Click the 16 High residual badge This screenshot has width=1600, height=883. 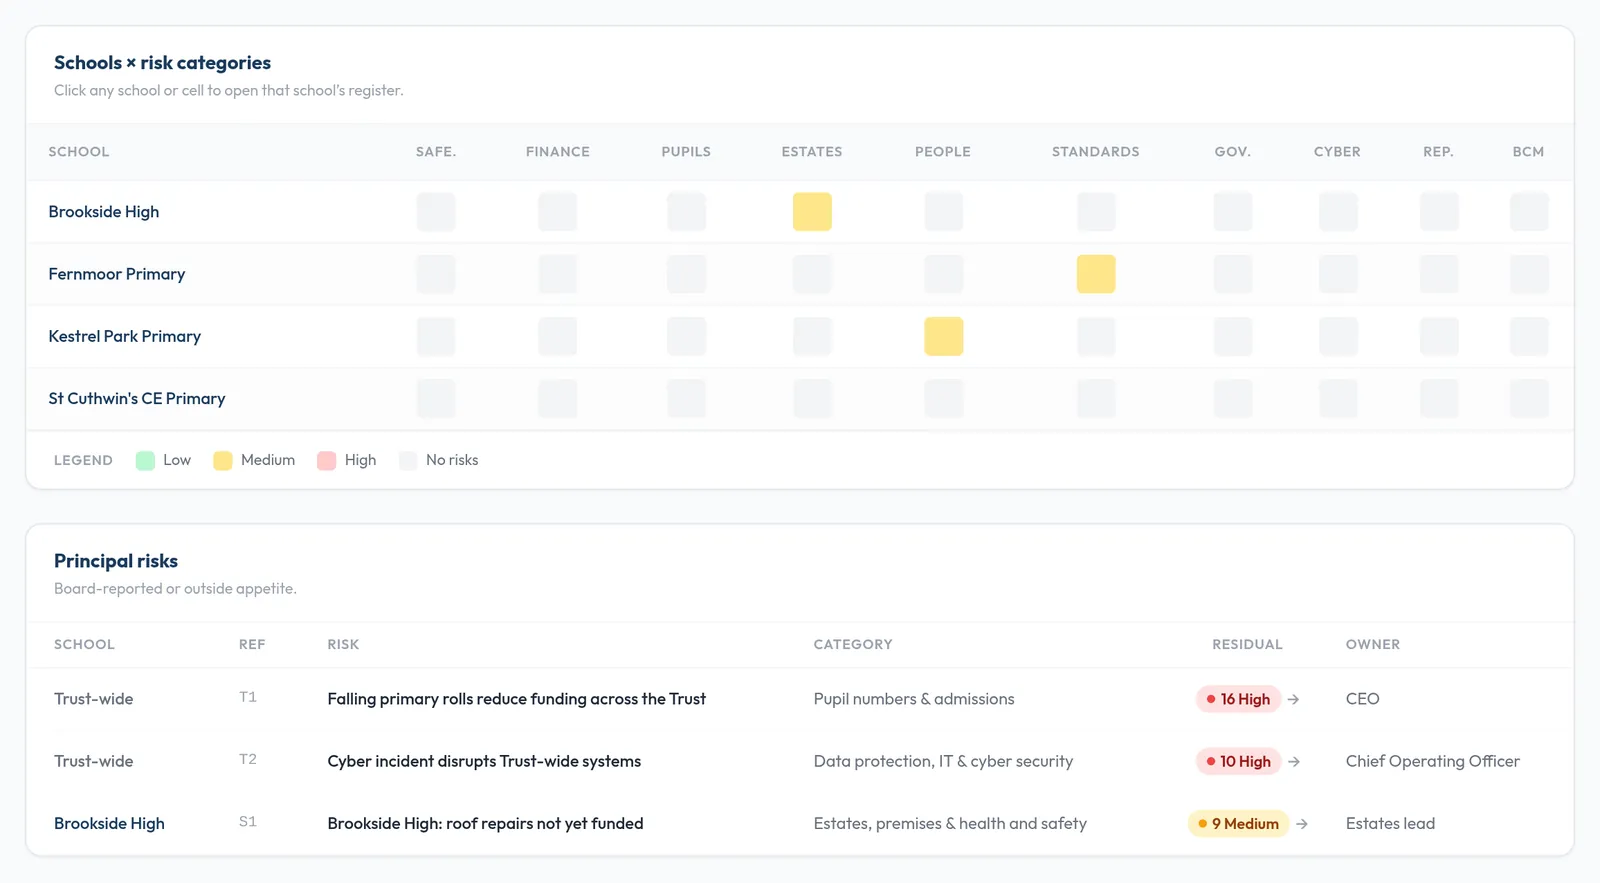[x=1238, y=699]
